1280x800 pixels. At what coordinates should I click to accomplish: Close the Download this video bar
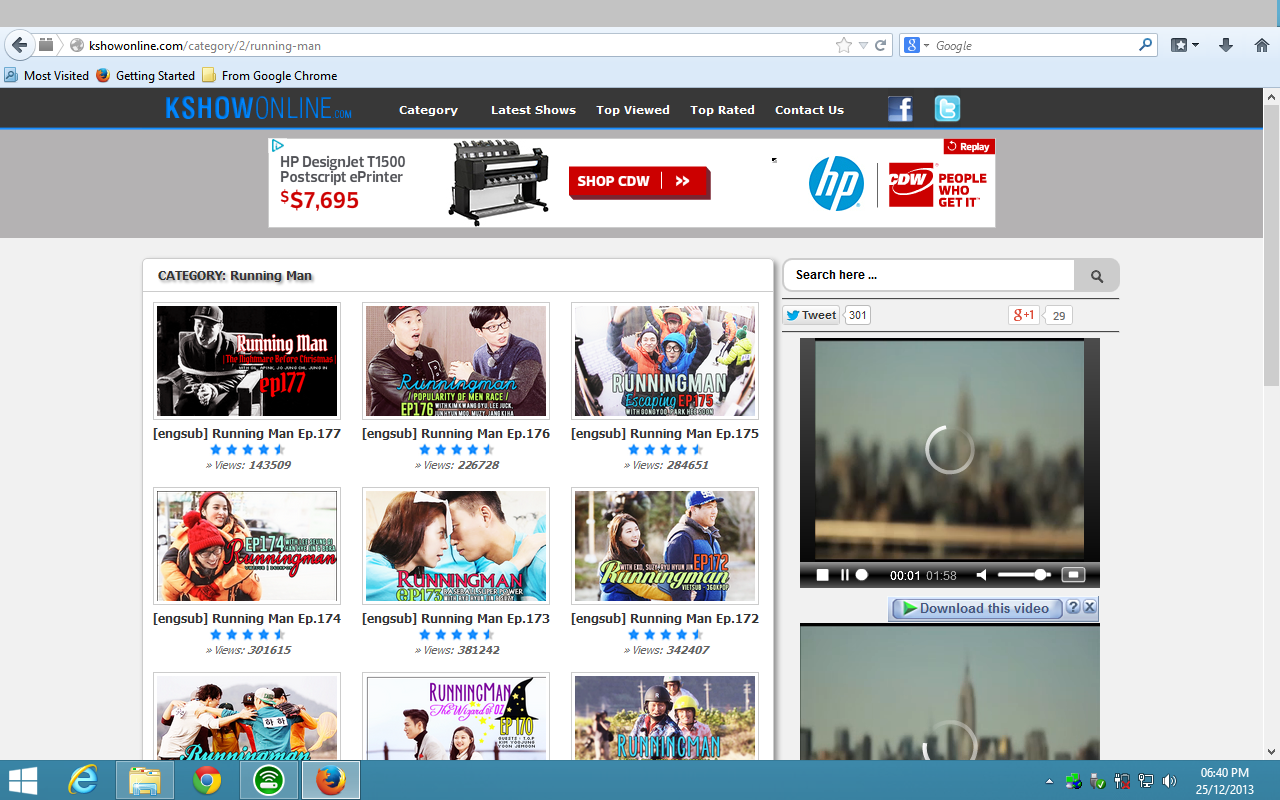click(x=1090, y=607)
